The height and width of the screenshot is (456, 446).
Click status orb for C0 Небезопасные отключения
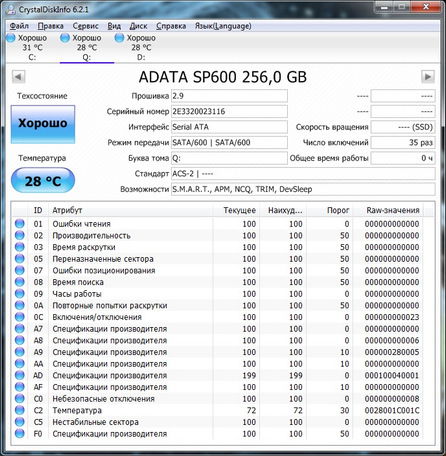20,399
